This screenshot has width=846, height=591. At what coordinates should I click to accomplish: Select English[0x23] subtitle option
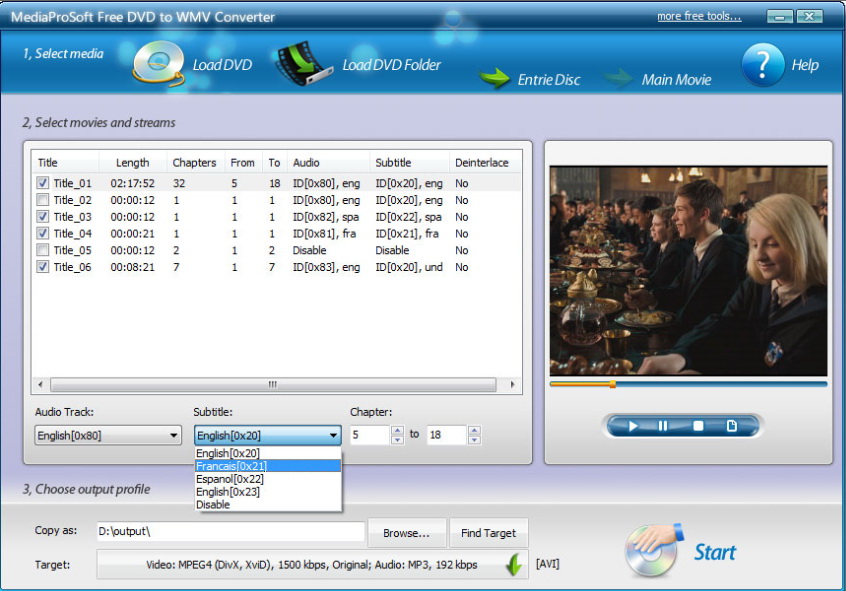[x=268, y=492]
